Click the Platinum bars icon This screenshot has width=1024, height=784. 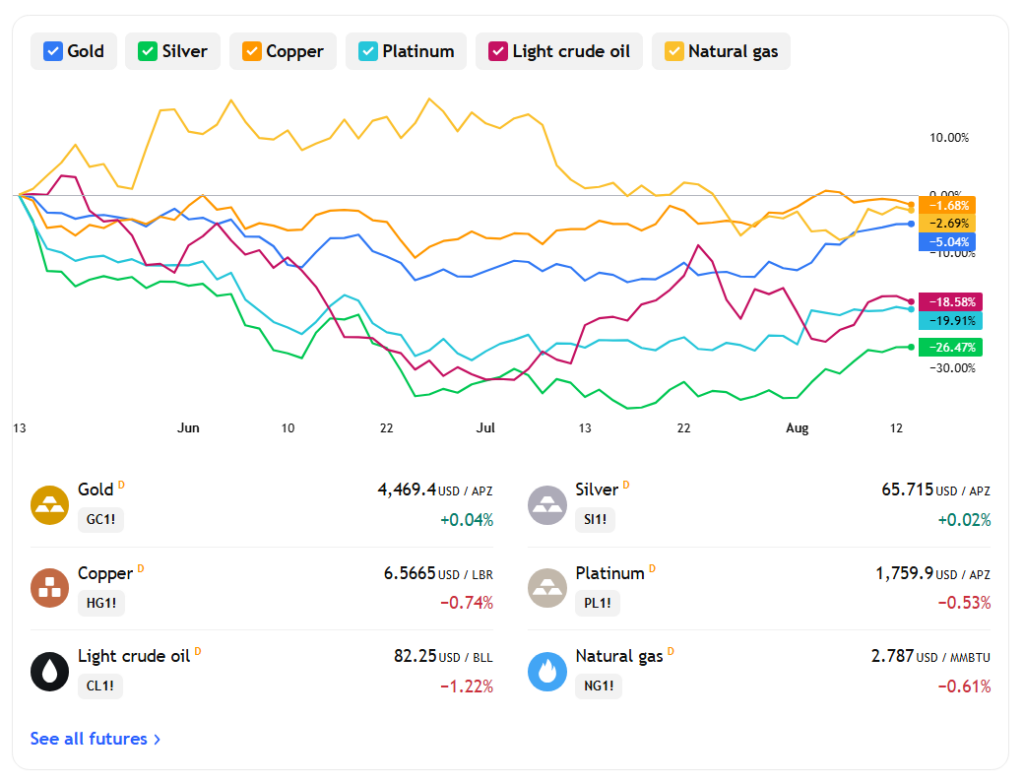[x=547, y=587]
